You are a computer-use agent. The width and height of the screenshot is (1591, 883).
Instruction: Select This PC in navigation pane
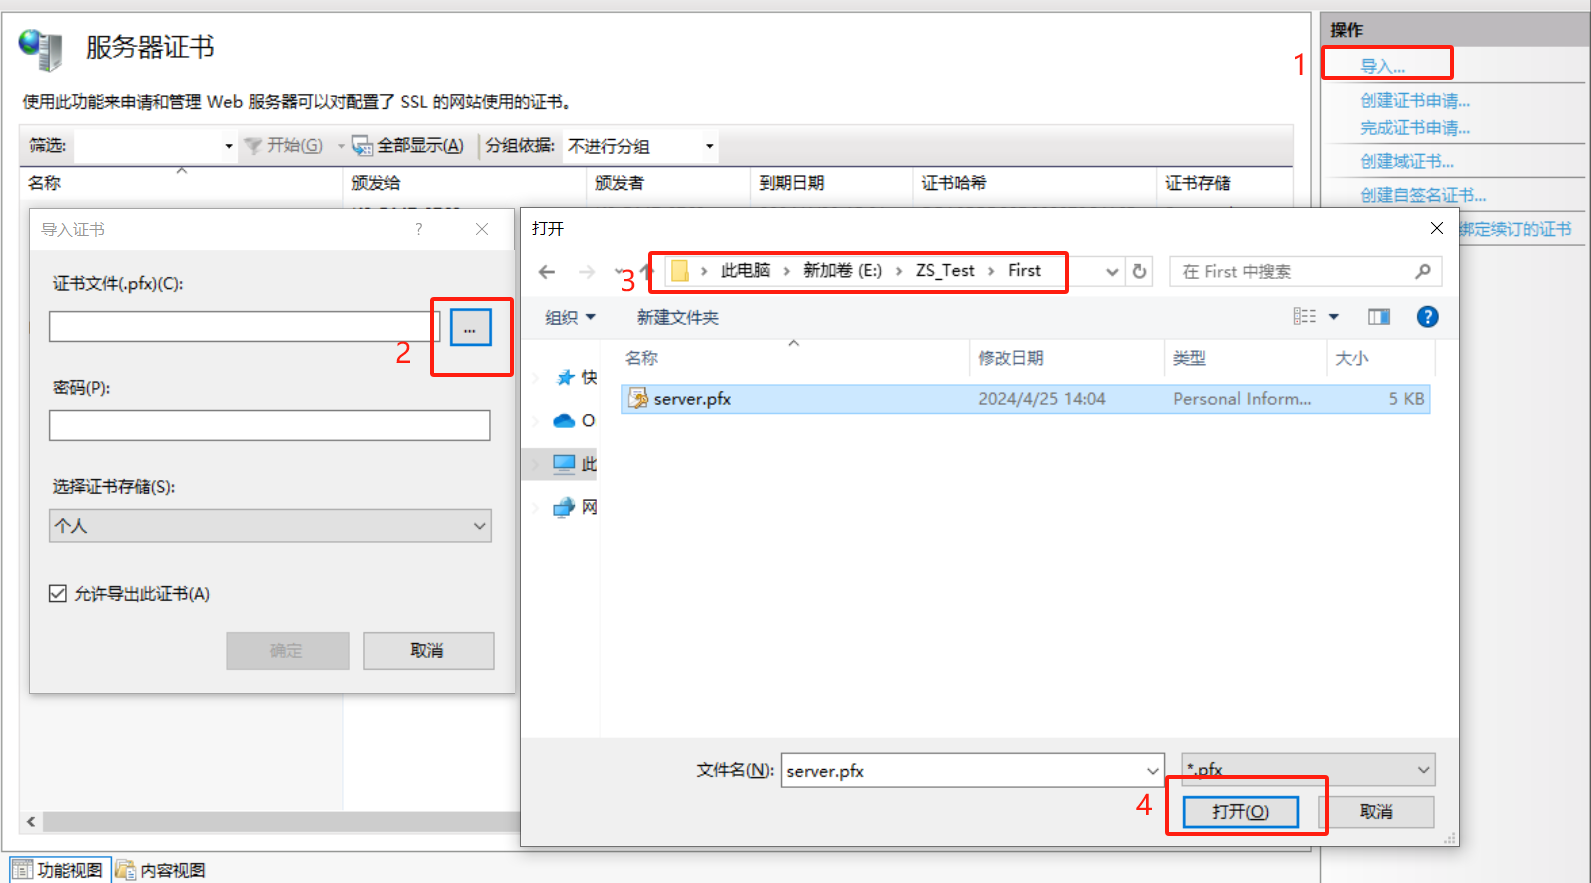tap(564, 464)
